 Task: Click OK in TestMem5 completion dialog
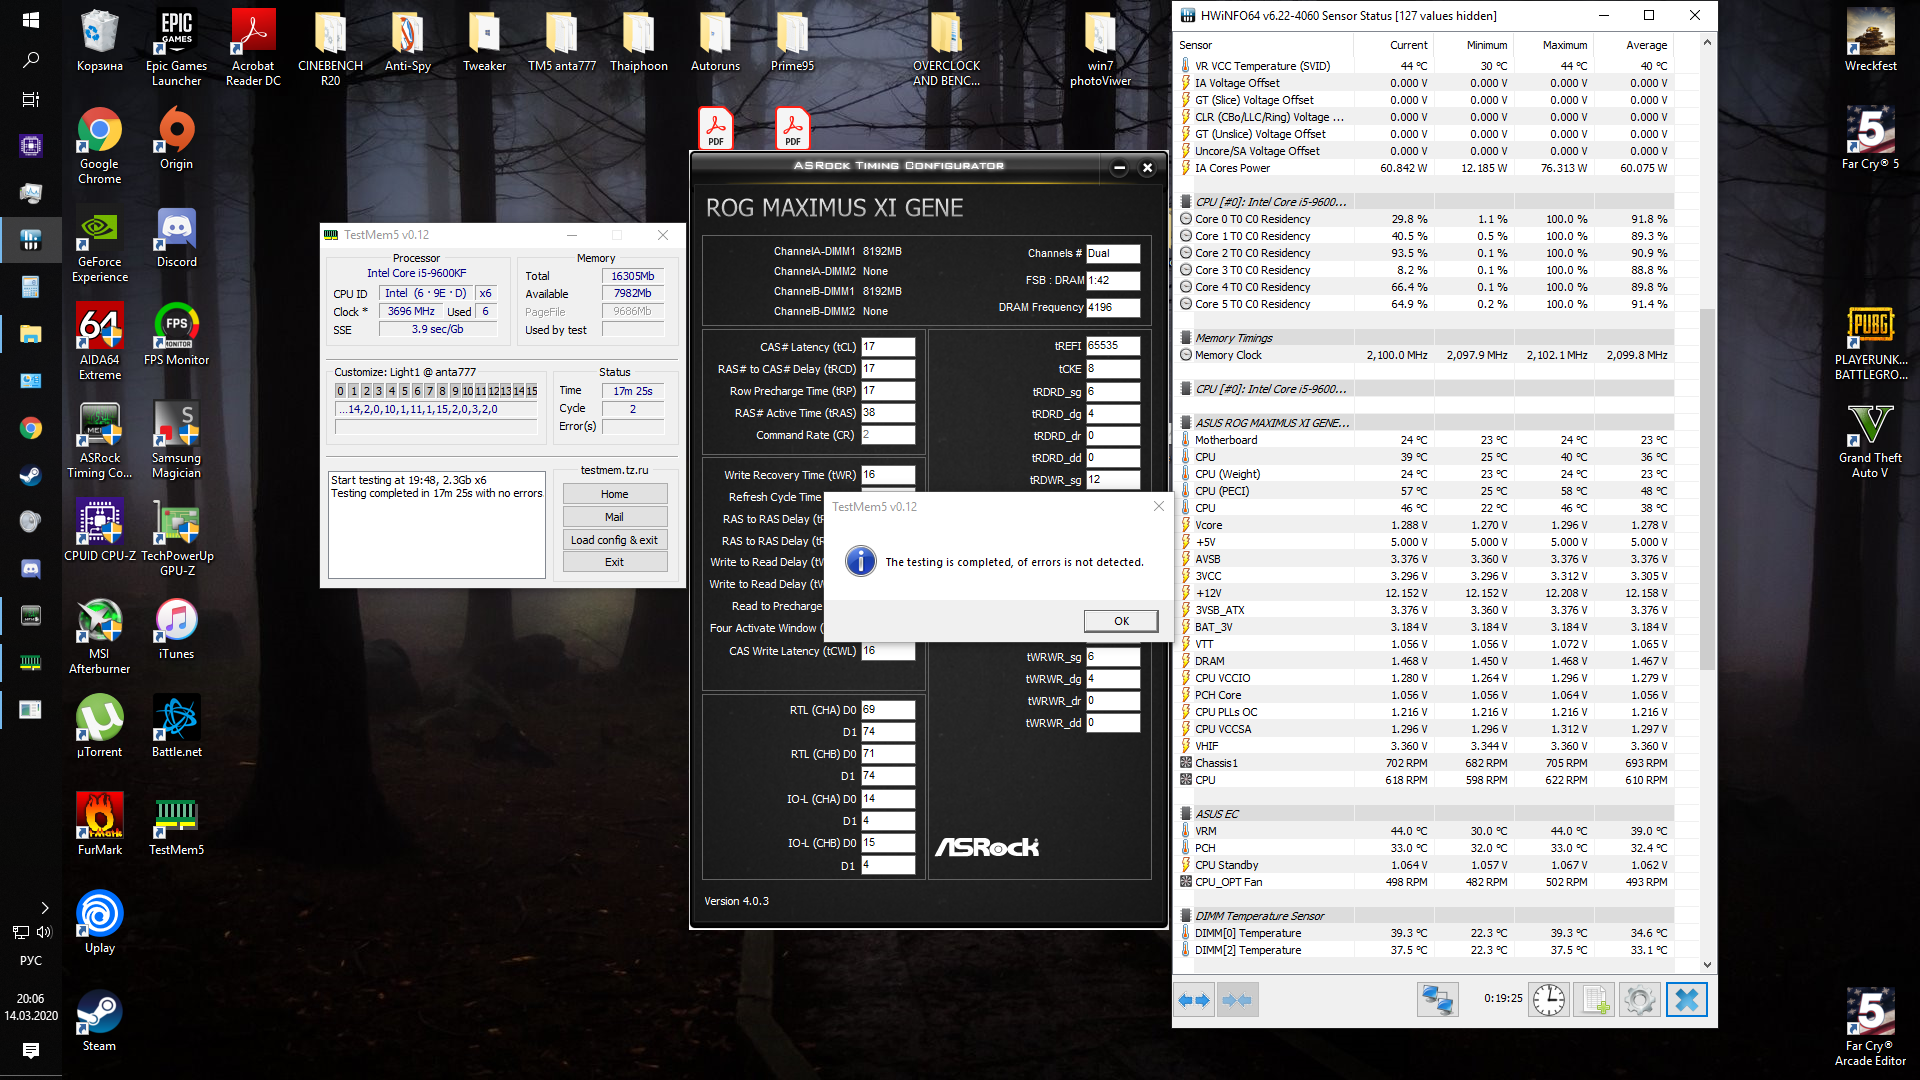point(1121,621)
